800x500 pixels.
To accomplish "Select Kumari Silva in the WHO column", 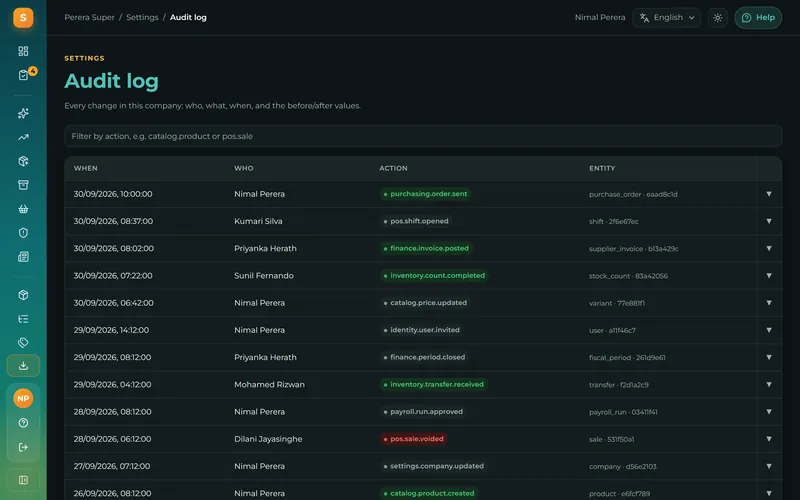I will coord(258,221).
